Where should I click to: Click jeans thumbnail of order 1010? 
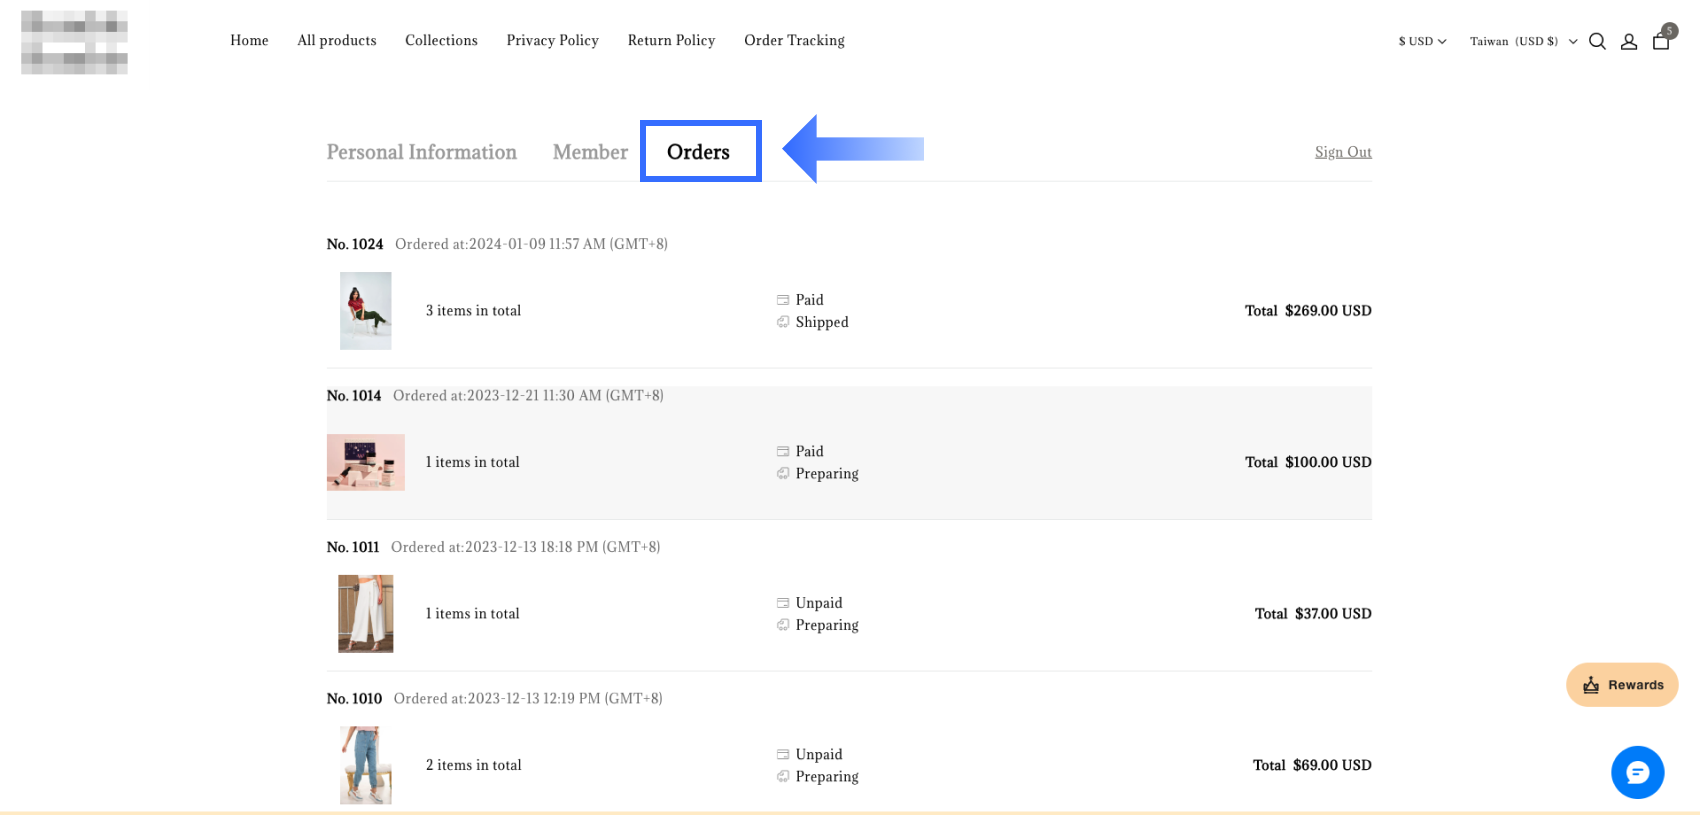tap(365, 765)
